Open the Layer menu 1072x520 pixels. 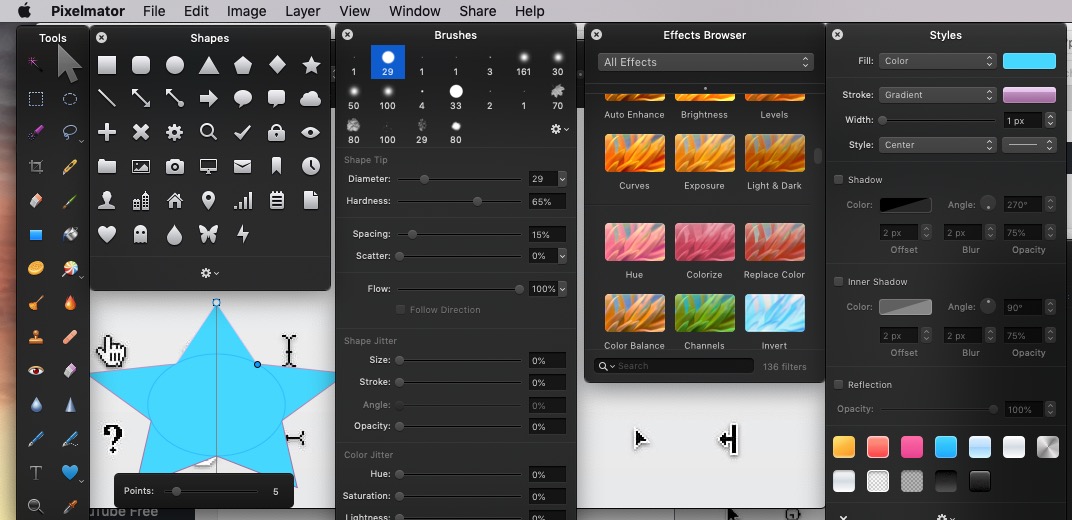302,11
